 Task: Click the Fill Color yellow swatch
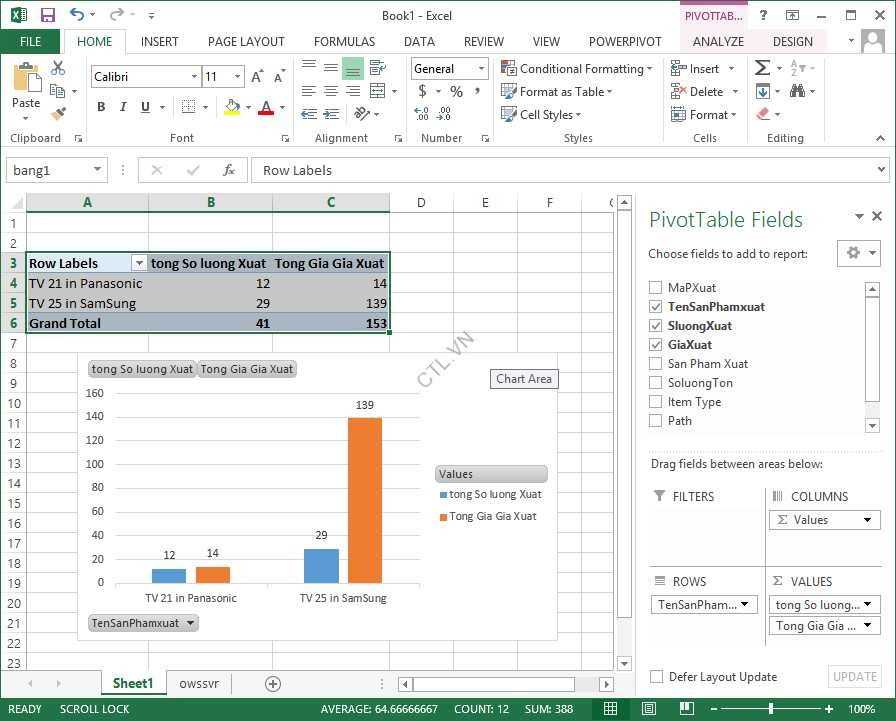232,107
